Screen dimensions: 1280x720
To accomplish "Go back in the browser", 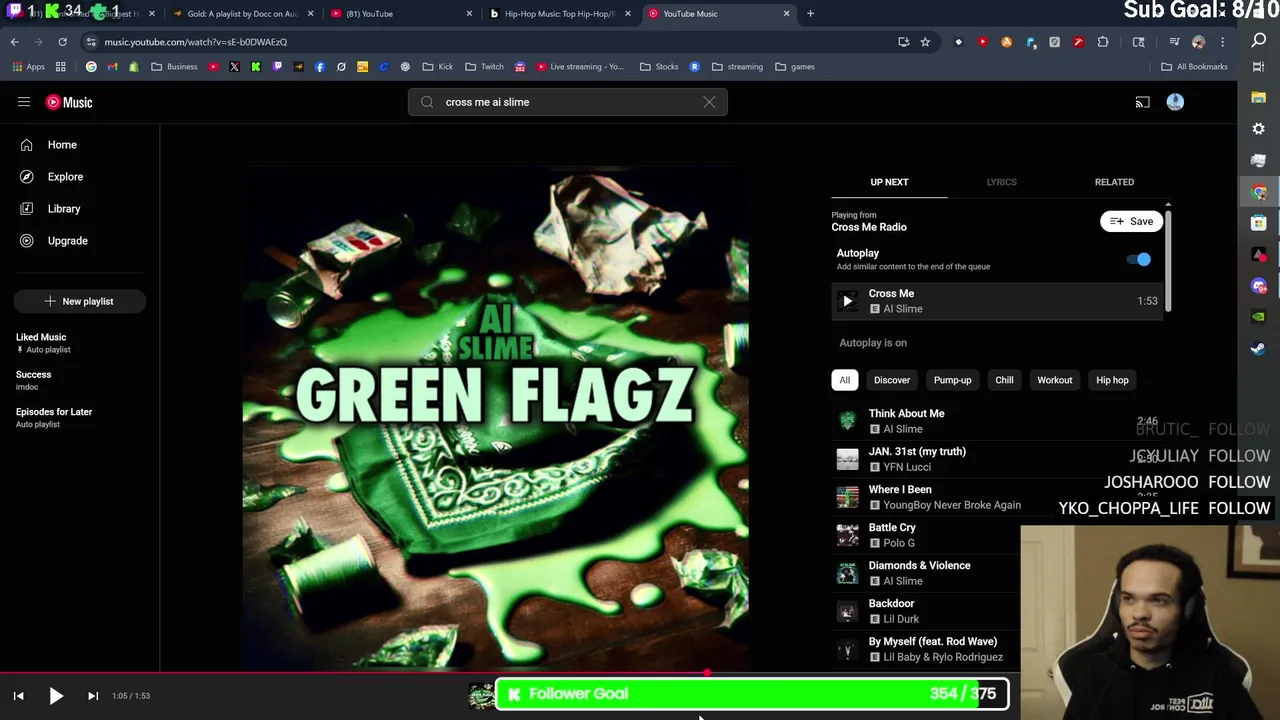I will 15,42.
